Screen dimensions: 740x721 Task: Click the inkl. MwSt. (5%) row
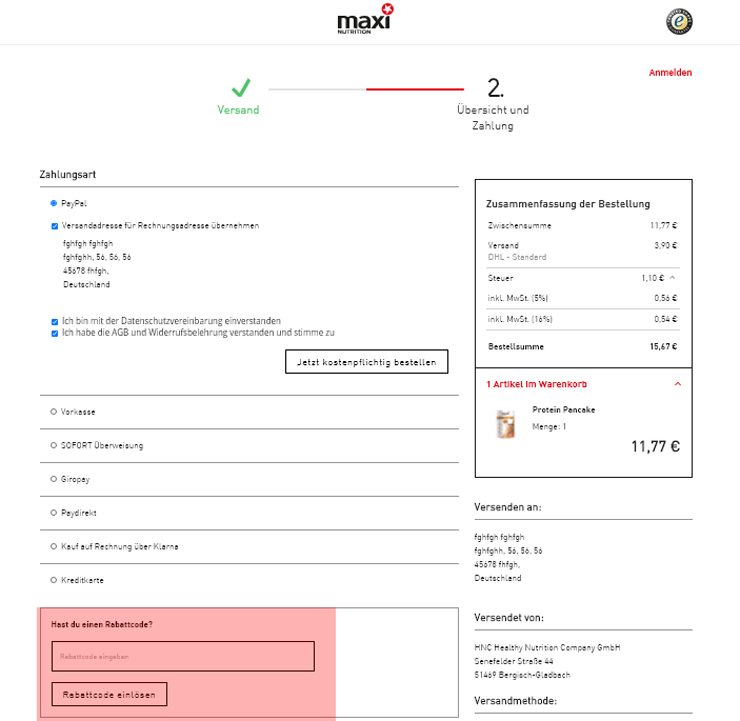[x=583, y=298]
